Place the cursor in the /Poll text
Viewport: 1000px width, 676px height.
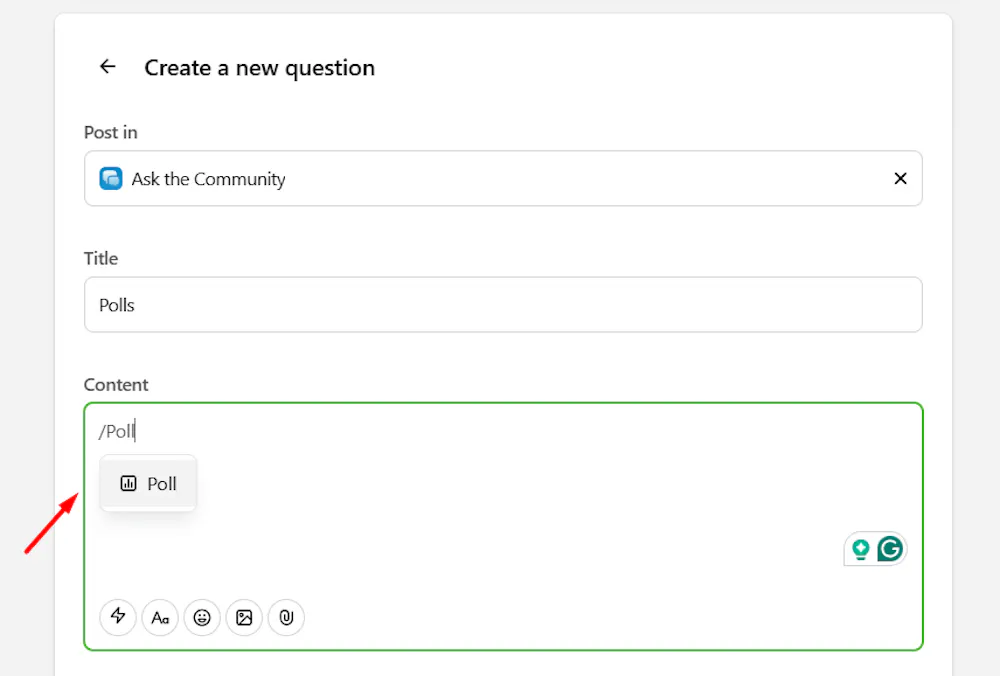point(117,432)
